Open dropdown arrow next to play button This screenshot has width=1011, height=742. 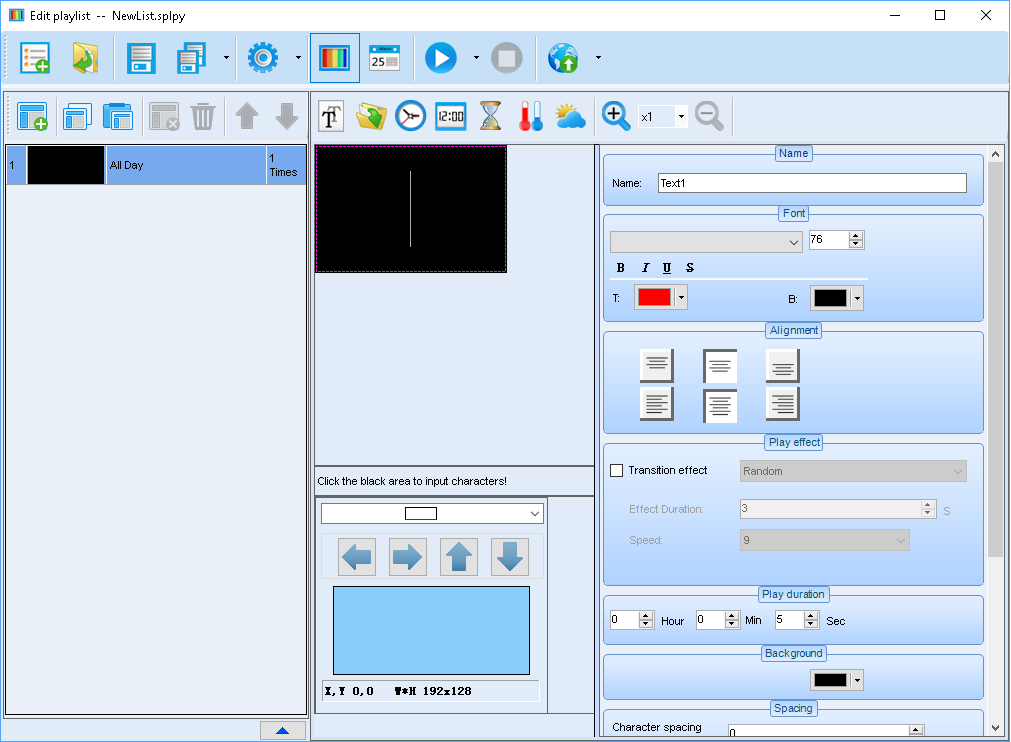(476, 58)
